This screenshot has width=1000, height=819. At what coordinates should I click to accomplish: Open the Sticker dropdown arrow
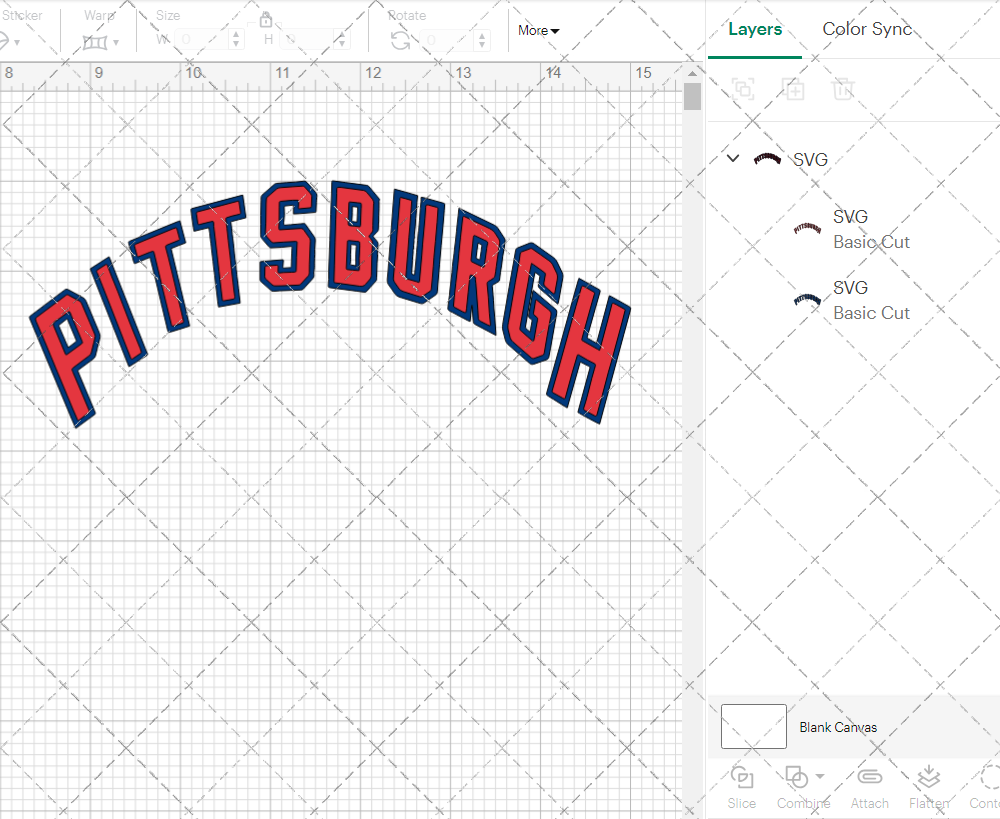tap(17, 43)
